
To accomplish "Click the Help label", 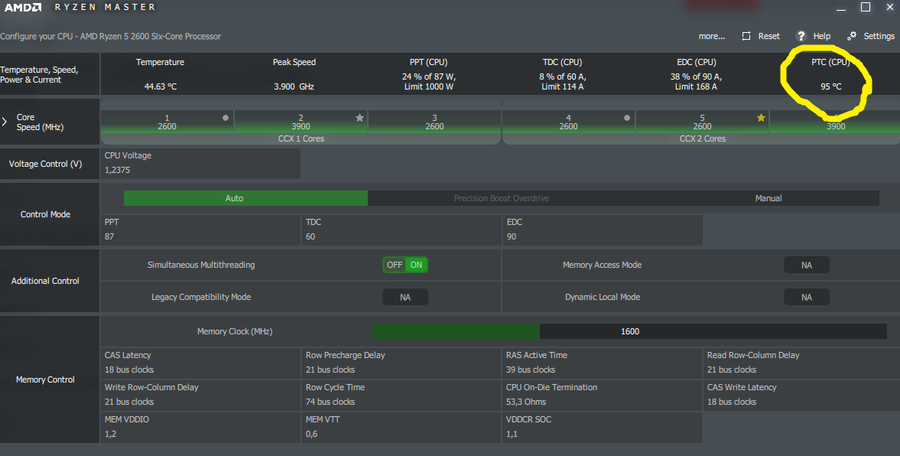I will (821, 36).
